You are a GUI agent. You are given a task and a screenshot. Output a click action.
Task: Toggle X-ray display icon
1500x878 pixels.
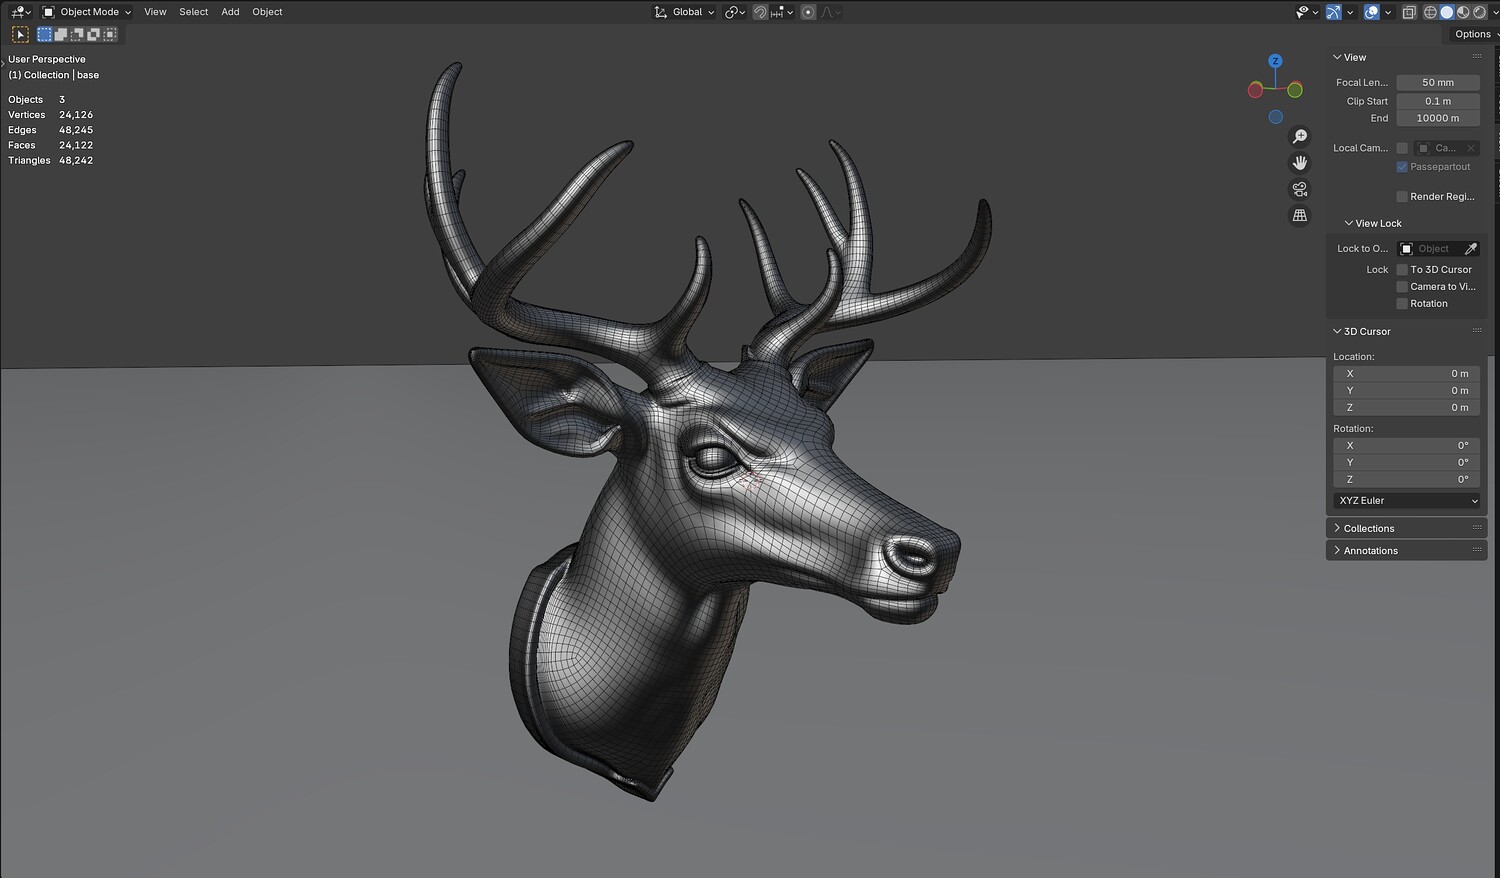click(1409, 12)
